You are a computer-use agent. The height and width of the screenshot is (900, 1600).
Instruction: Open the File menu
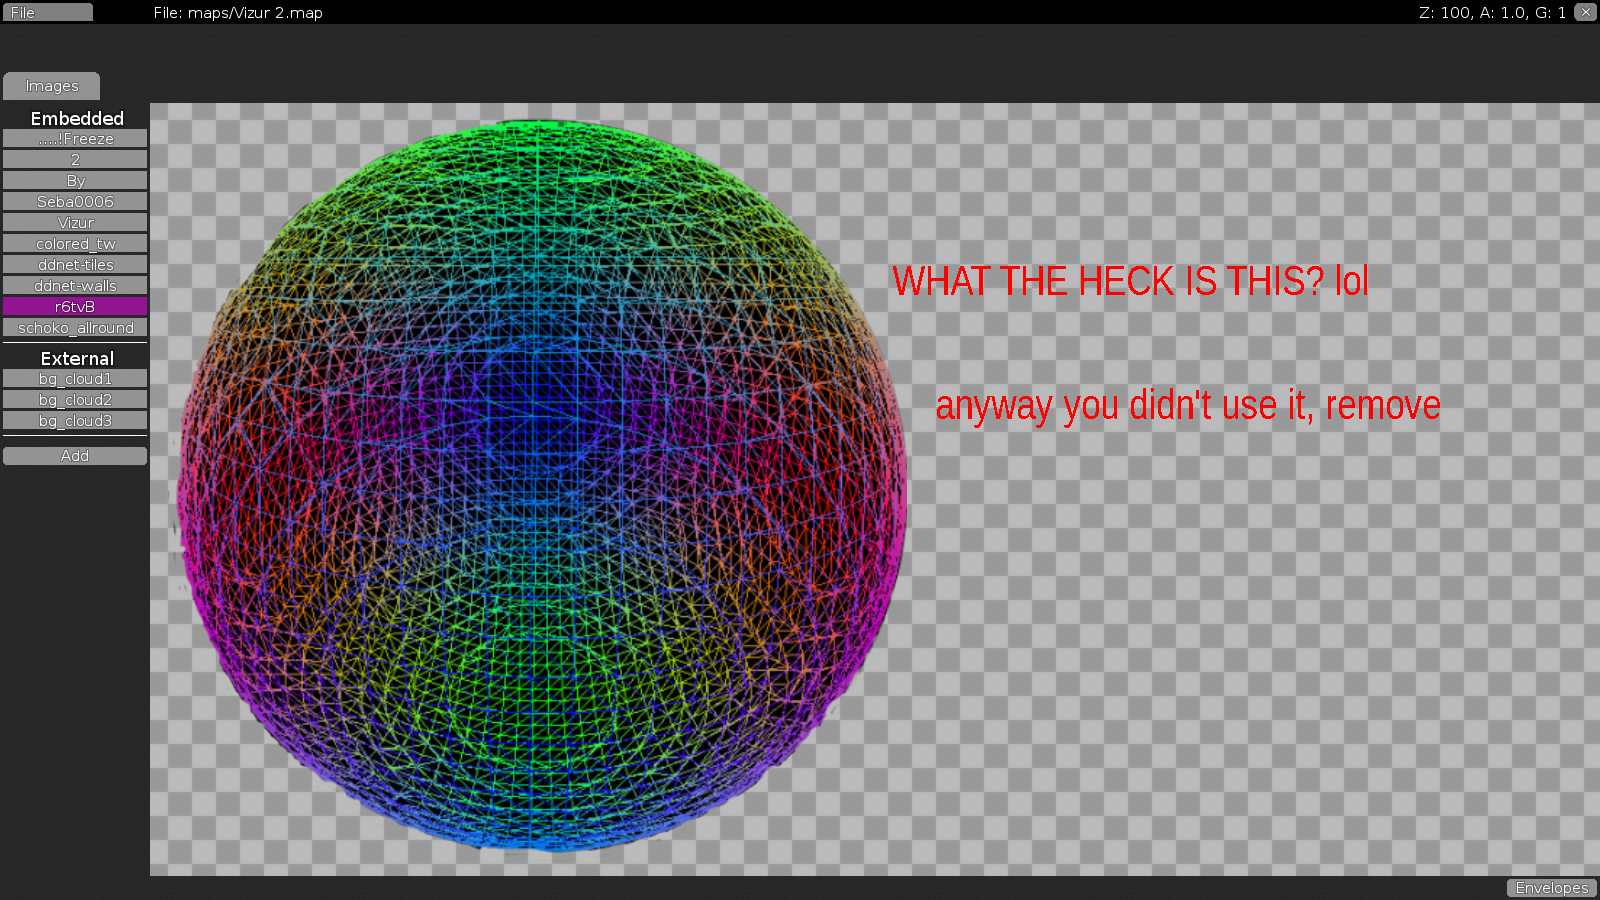(x=46, y=12)
